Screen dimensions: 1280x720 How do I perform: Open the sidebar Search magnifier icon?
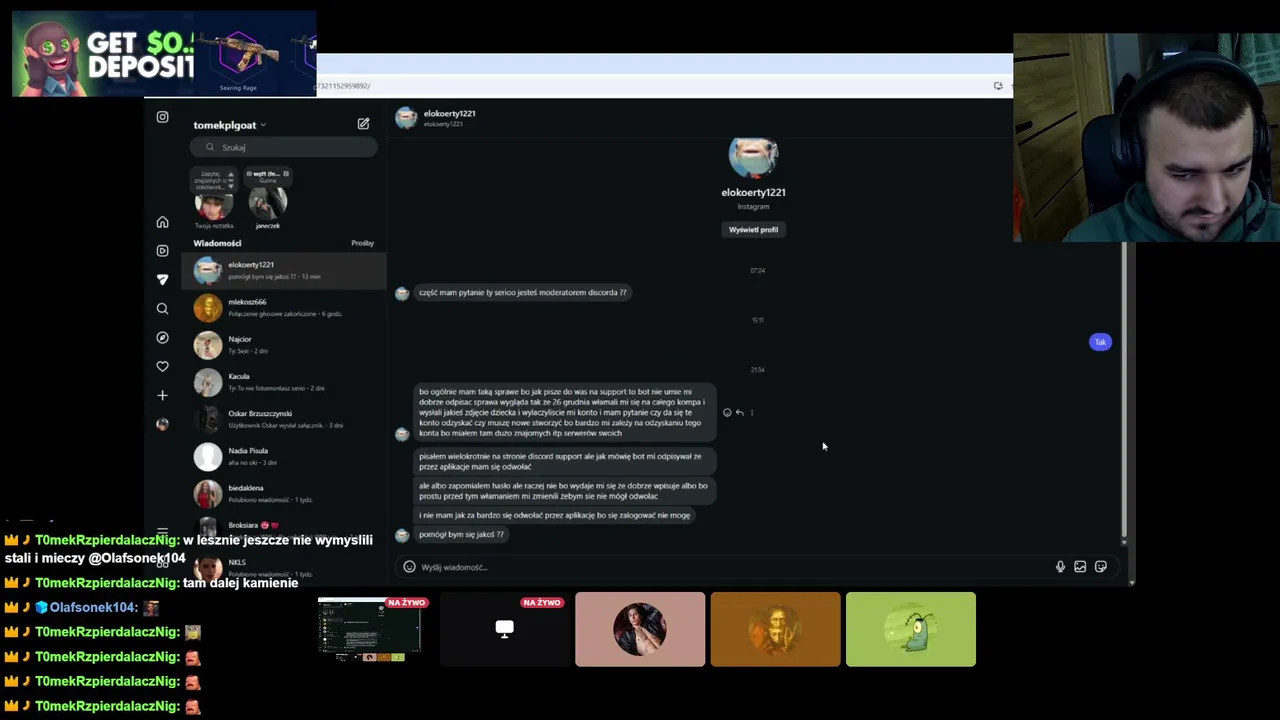162,309
